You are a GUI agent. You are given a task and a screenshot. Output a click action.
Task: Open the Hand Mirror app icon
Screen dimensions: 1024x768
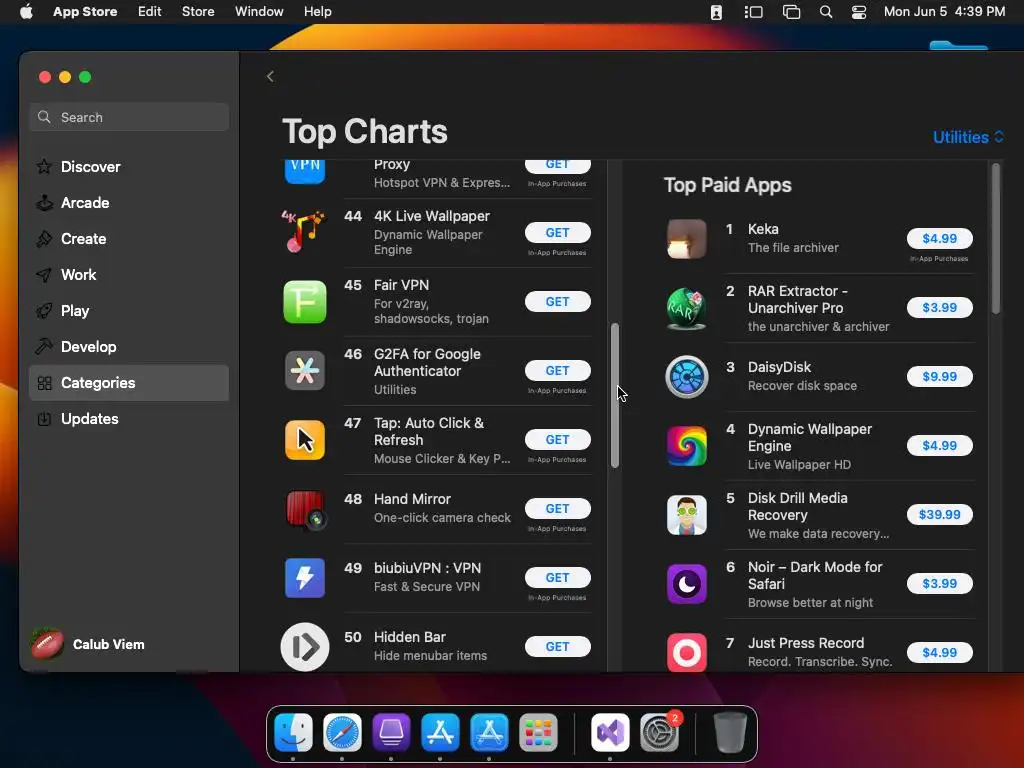pyautogui.click(x=304, y=509)
